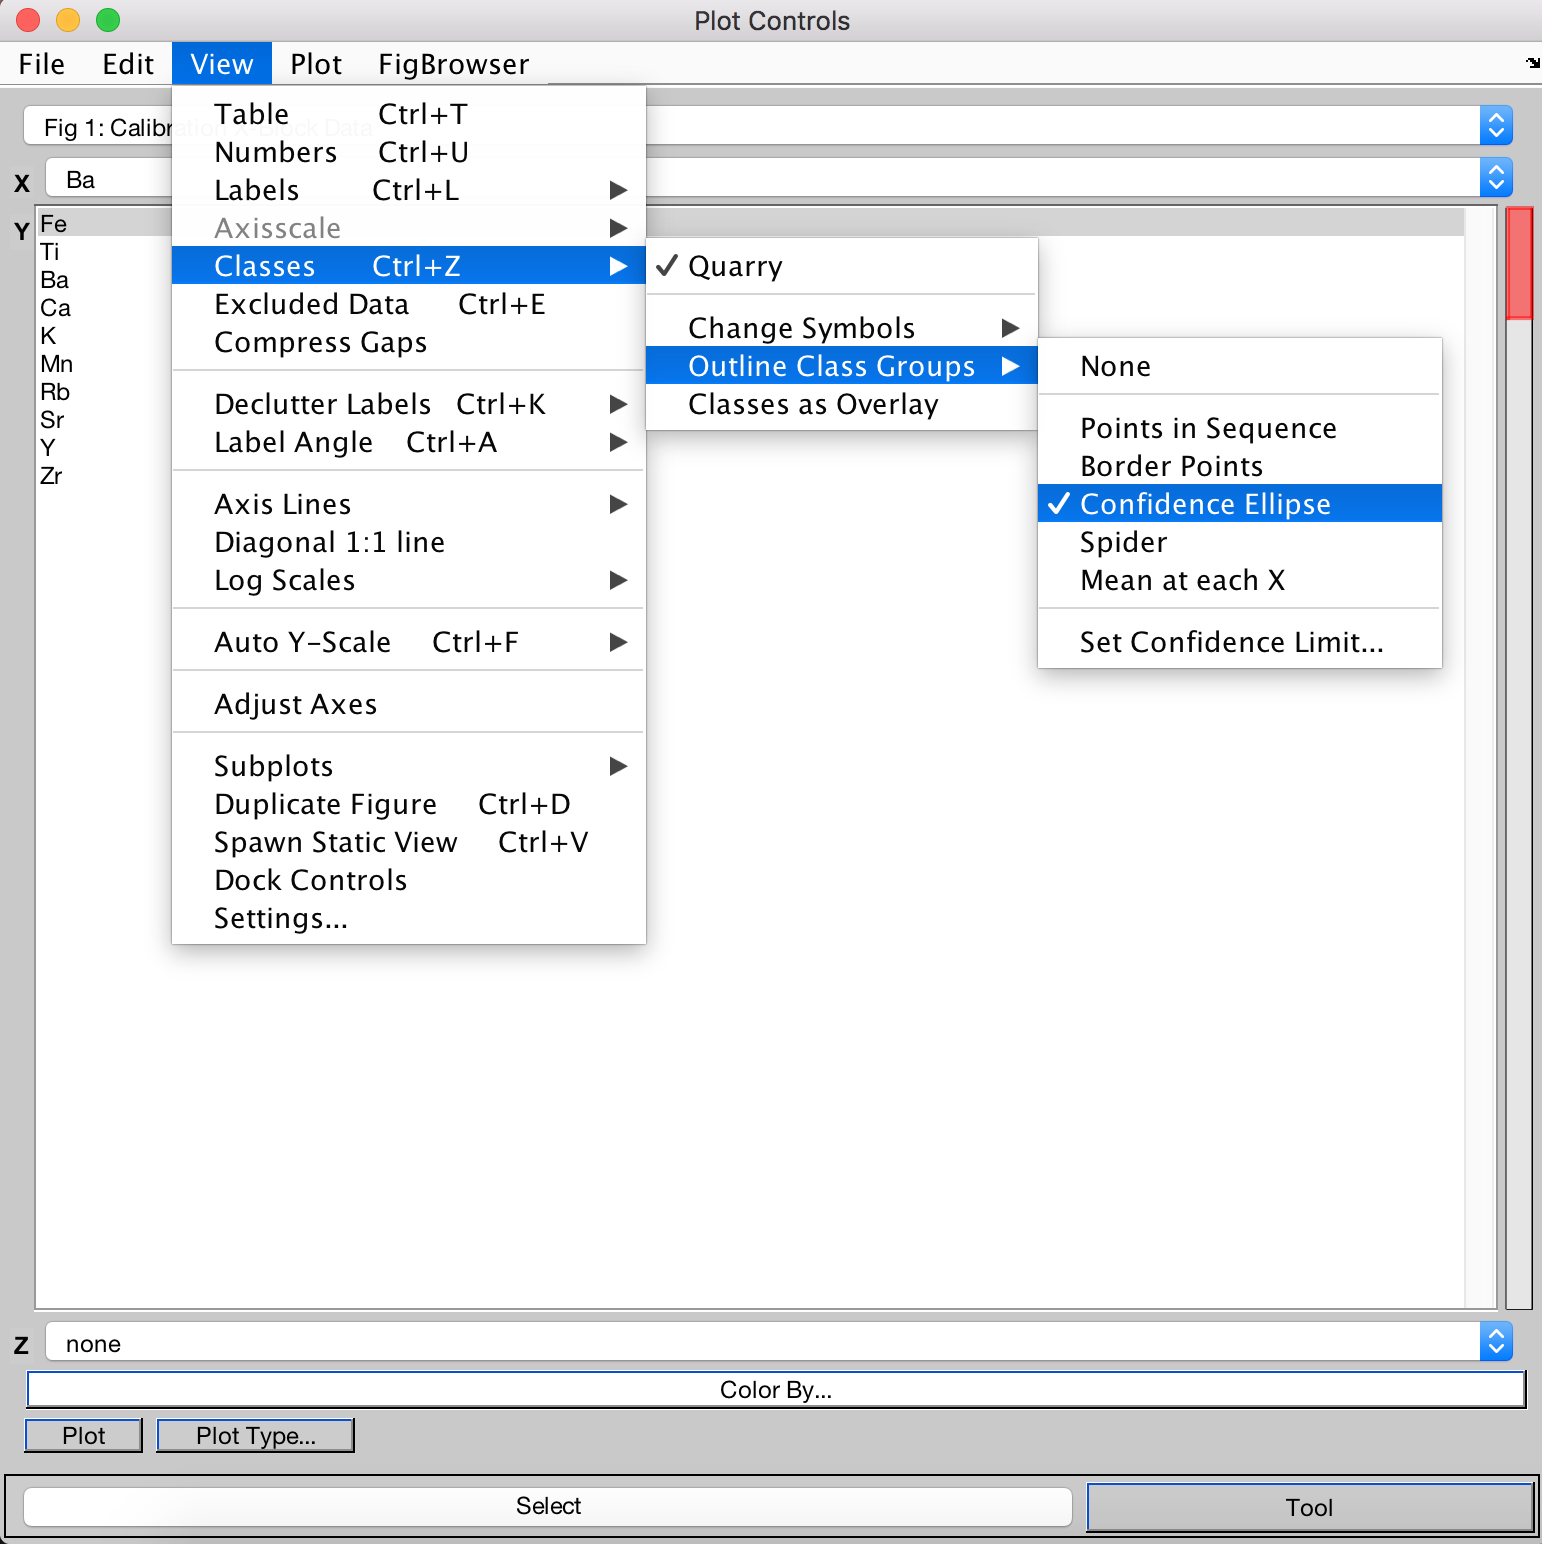Select Rb in the Y variable list

(55, 392)
